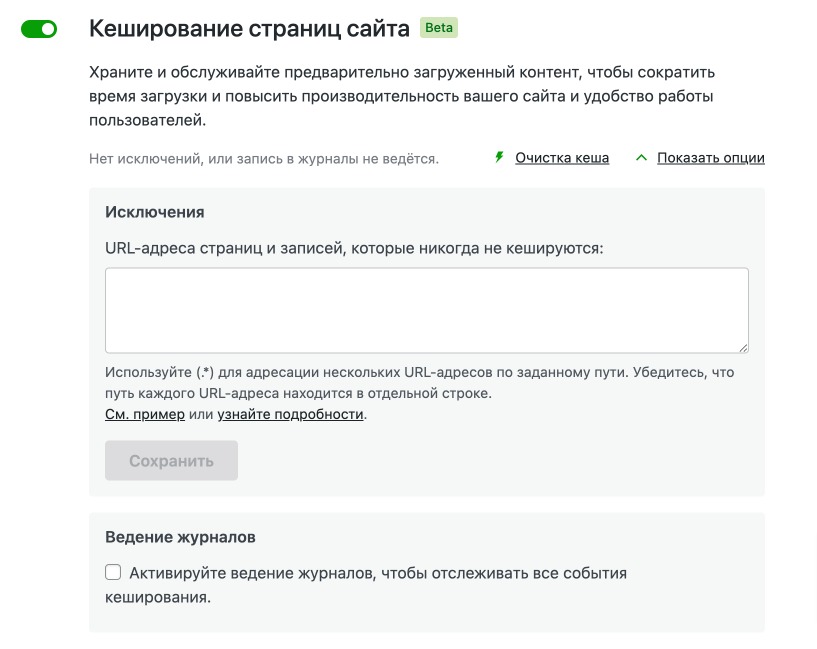
Task: Follow the узнайте подробности link
Action: pos(290,414)
